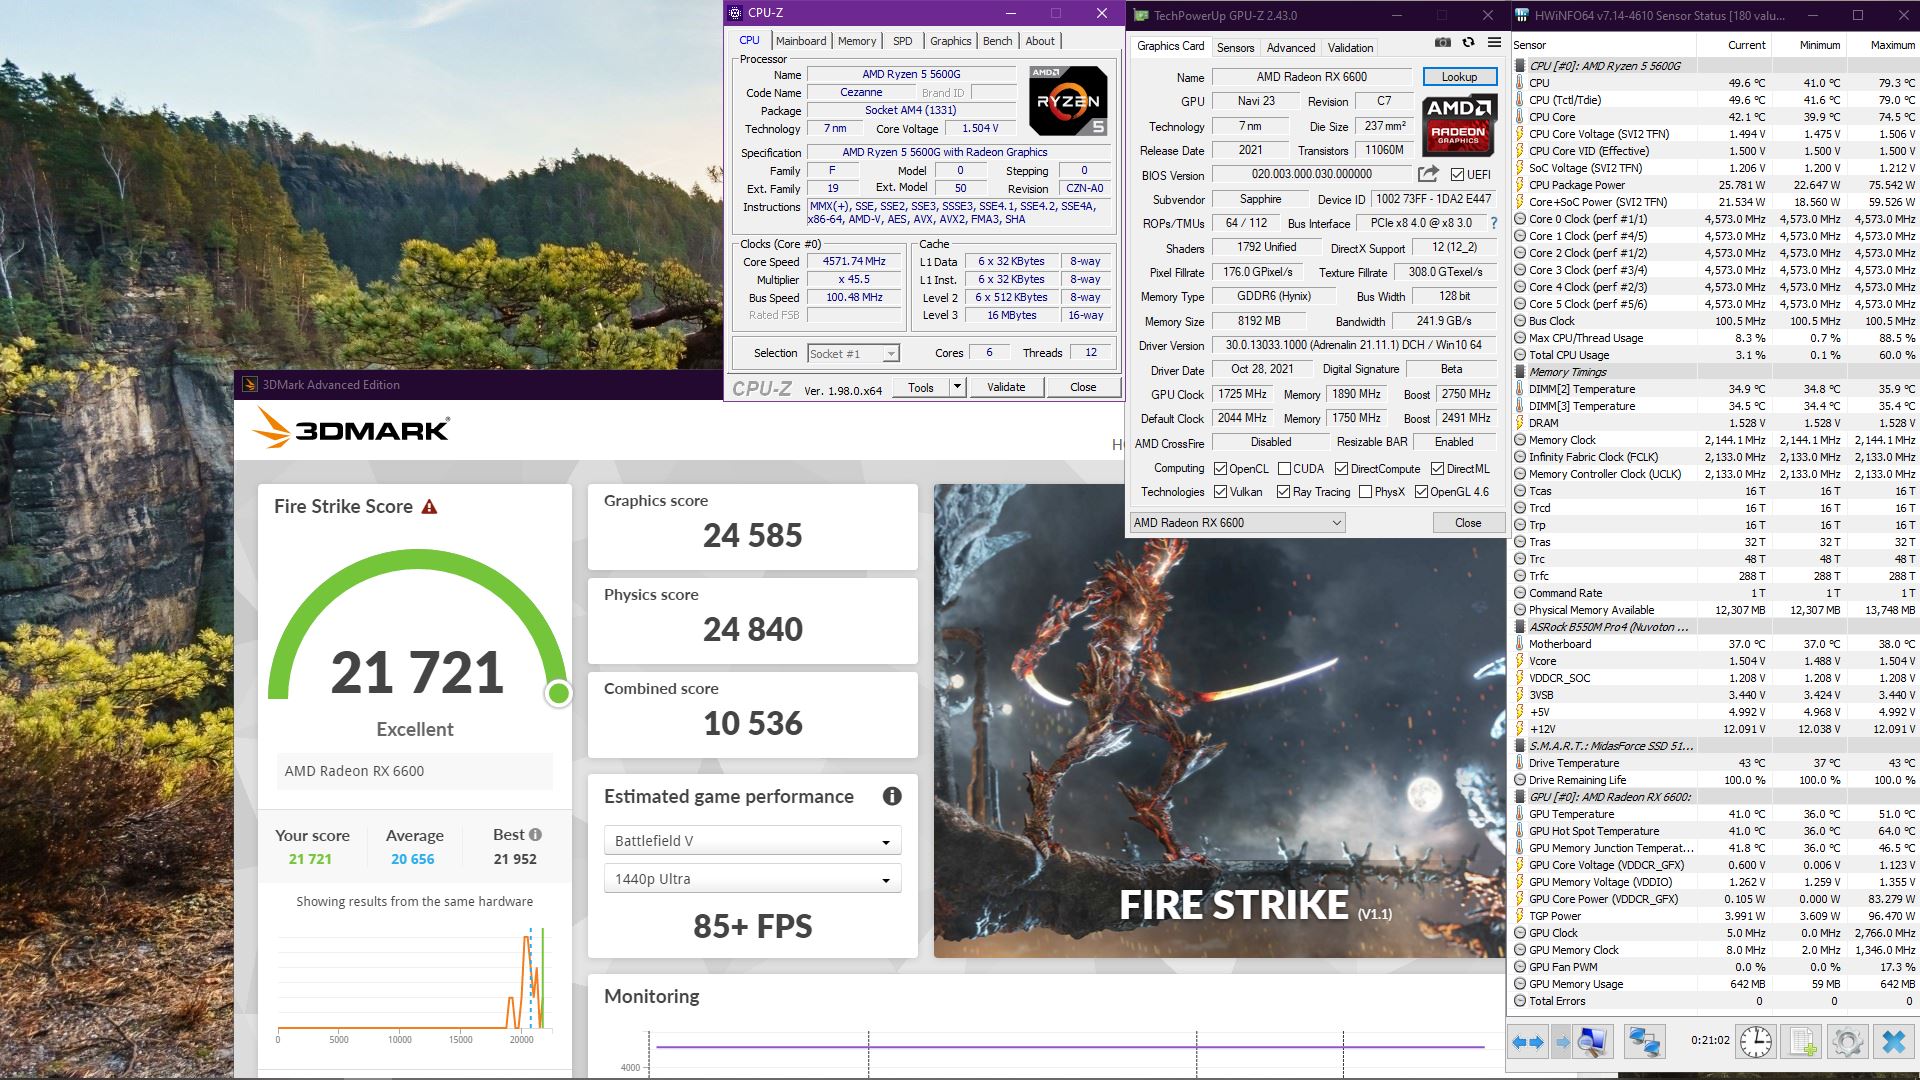1920x1080 pixels.
Task: Switch to the SPD tab in CPU-Z
Action: (903, 41)
